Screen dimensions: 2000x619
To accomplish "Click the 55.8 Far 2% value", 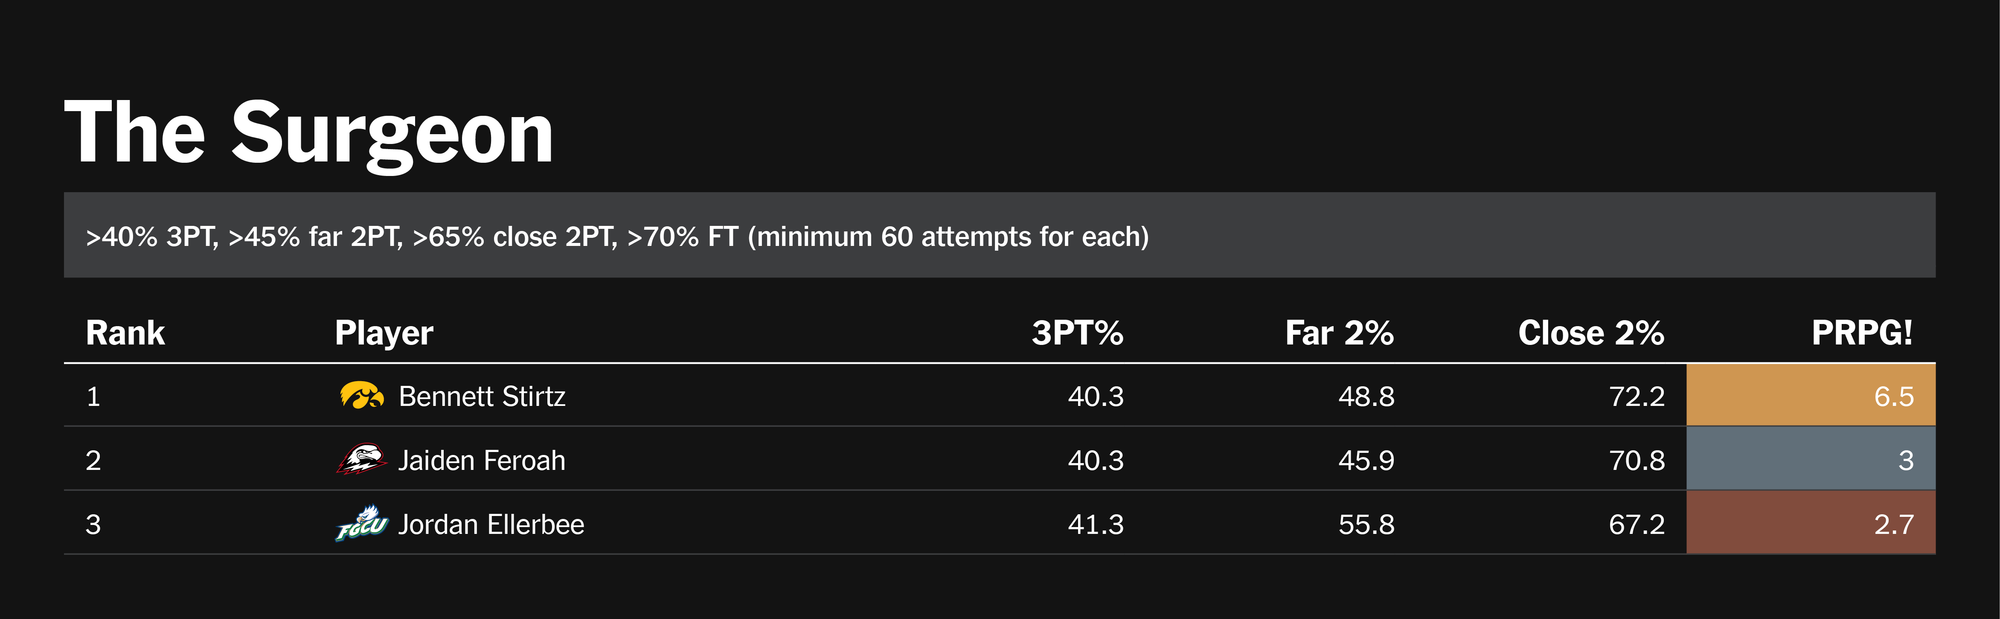I will [1366, 525].
